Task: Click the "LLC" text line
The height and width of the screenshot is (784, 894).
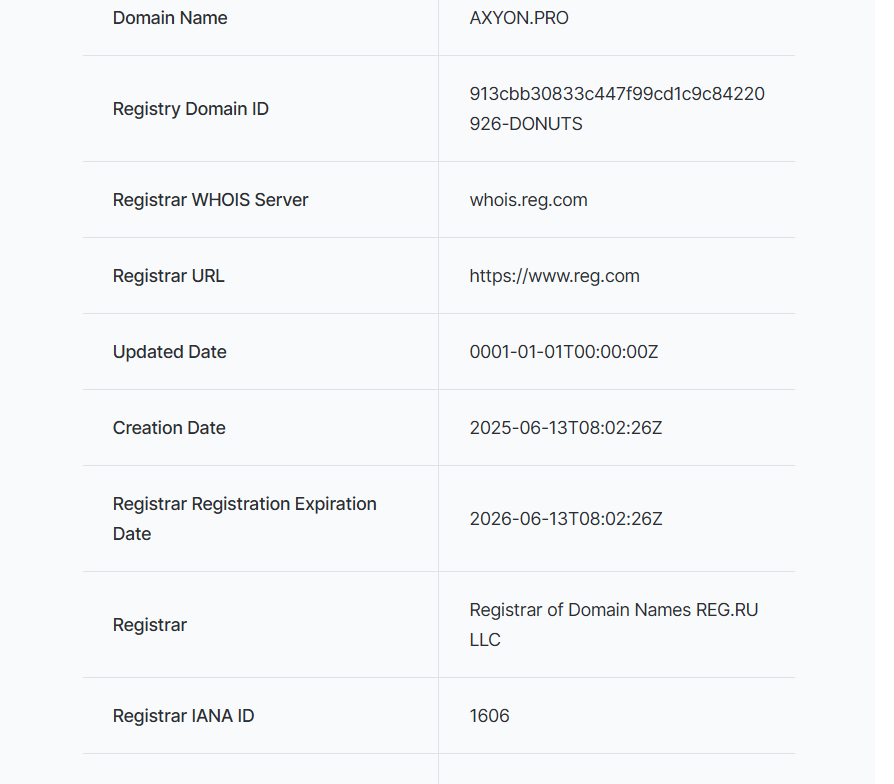Action: (485, 640)
